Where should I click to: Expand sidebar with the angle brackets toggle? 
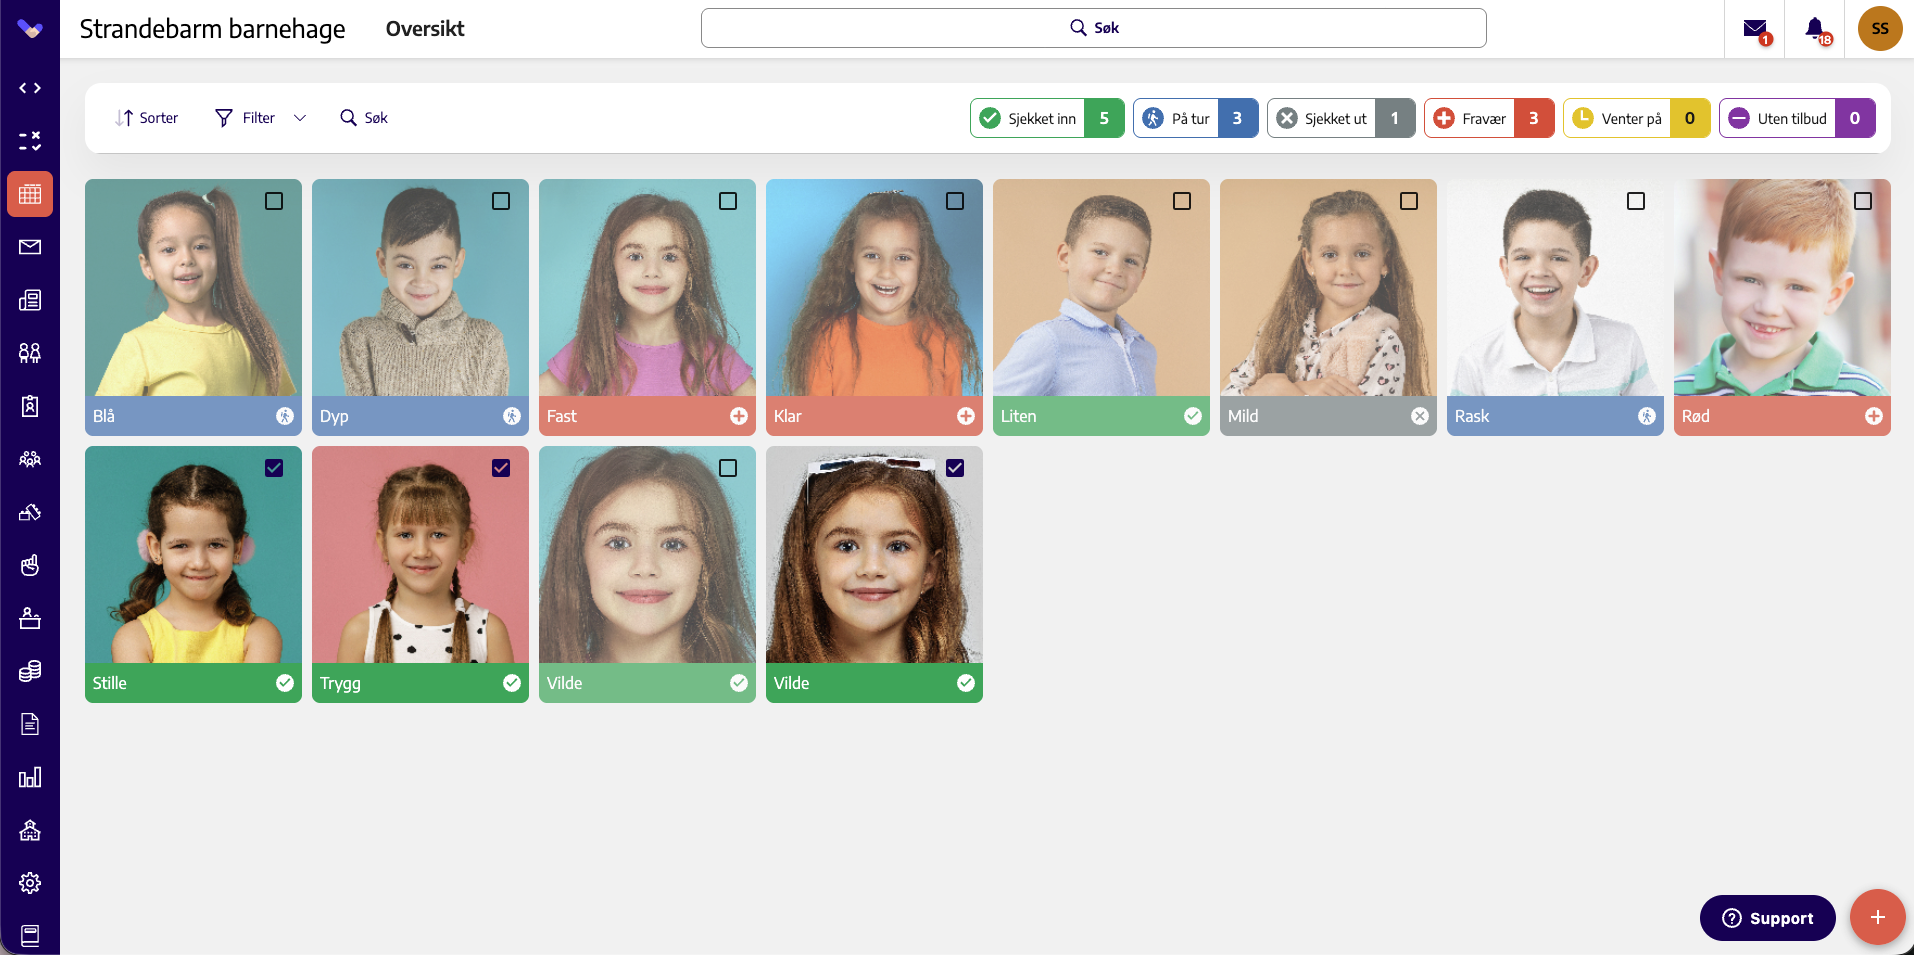(x=30, y=88)
